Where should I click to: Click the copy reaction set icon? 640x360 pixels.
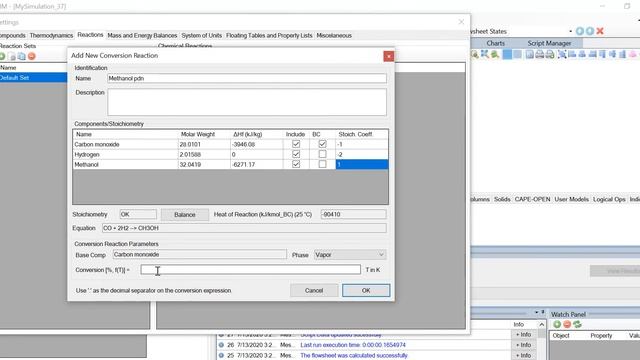(x=21, y=56)
